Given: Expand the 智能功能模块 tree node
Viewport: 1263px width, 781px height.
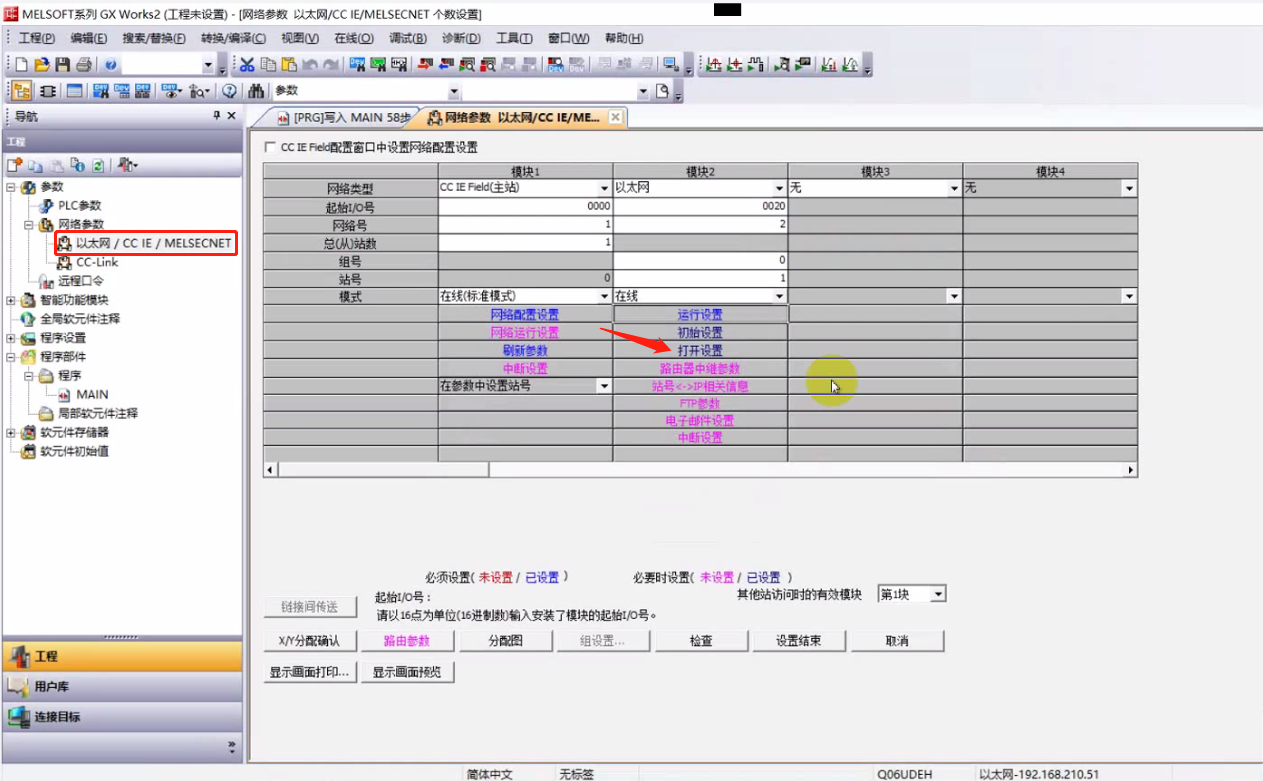Looking at the screenshot, I should (11, 300).
